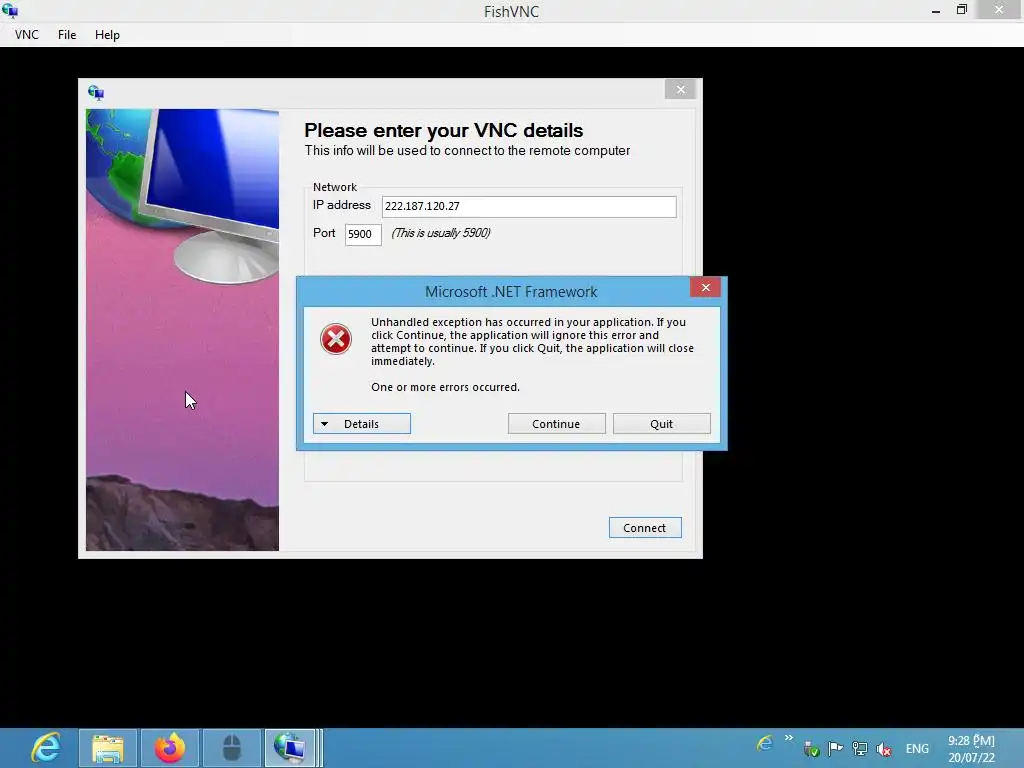The height and width of the screenshot is (768, 1024).
Task: Click the FishVNC taskbar icon
Action: [x=290, y=748]
